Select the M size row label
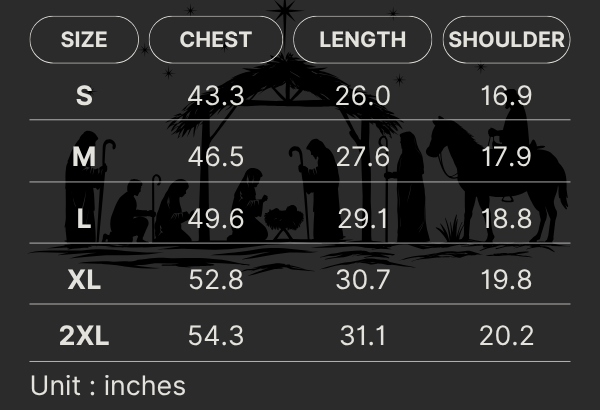This screenshot has width=600, height=410. [84, 158]
